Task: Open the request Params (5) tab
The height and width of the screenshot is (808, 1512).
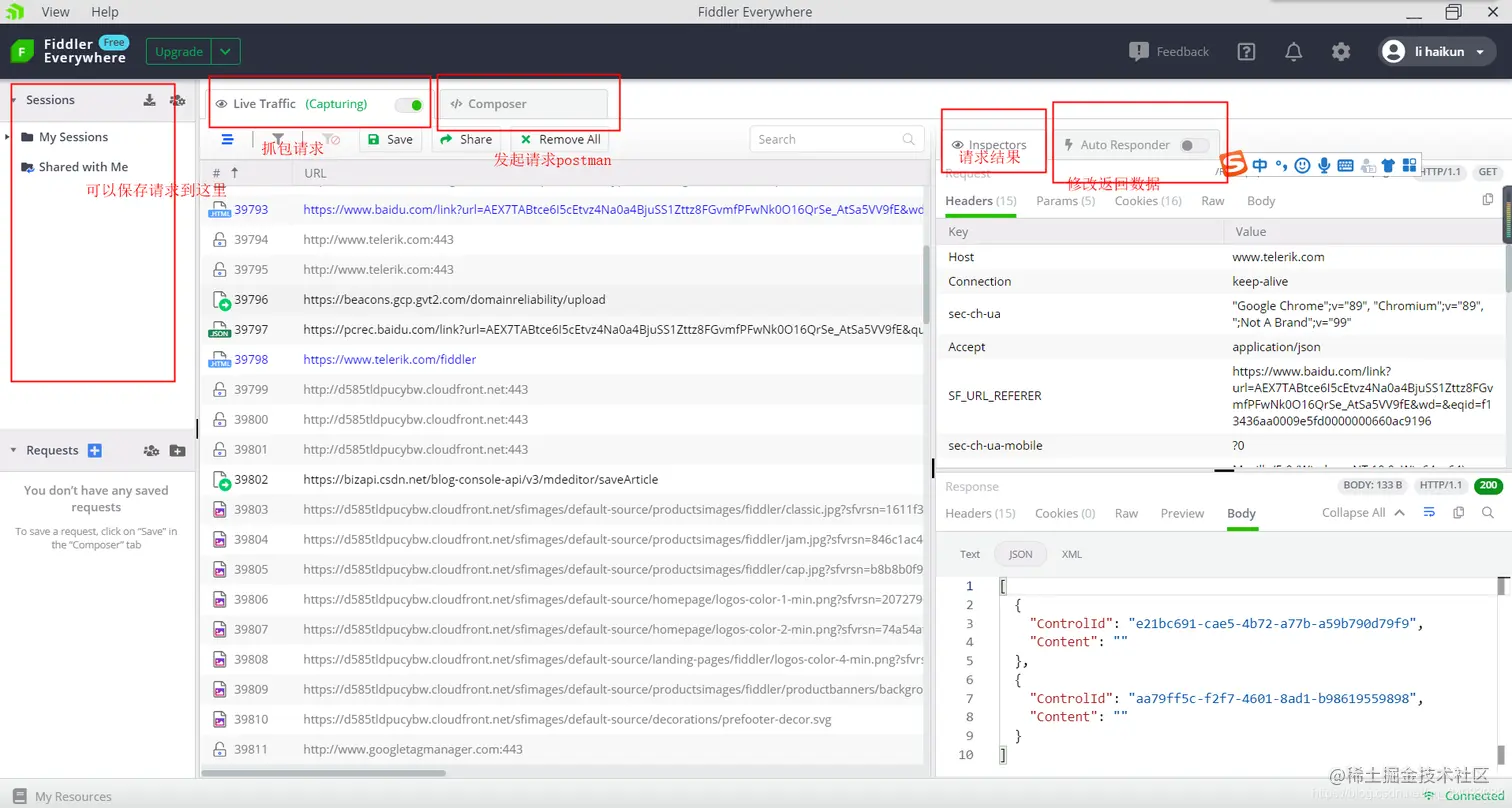Action: coord(1065,201)
